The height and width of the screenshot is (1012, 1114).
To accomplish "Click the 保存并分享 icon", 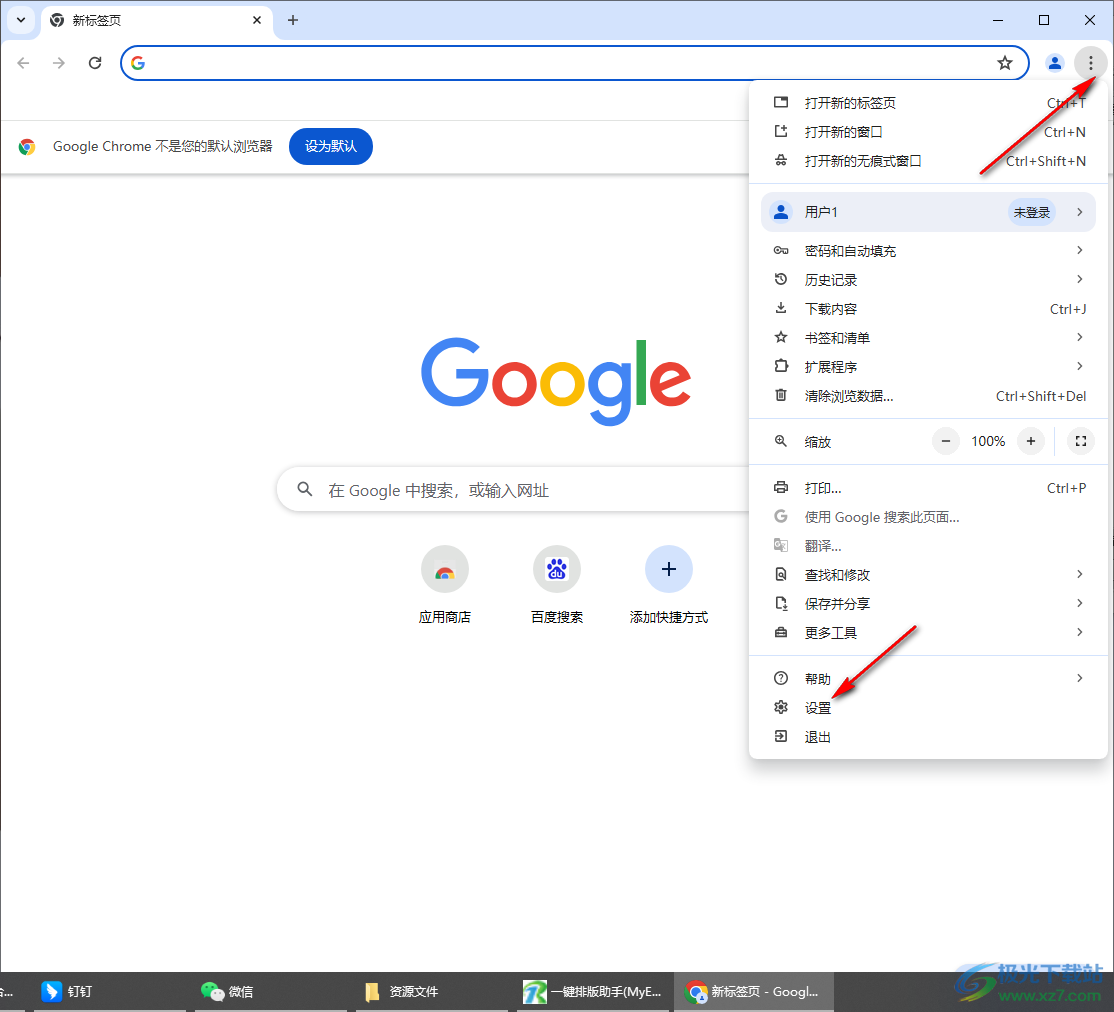I will click(x=781, y=603).
